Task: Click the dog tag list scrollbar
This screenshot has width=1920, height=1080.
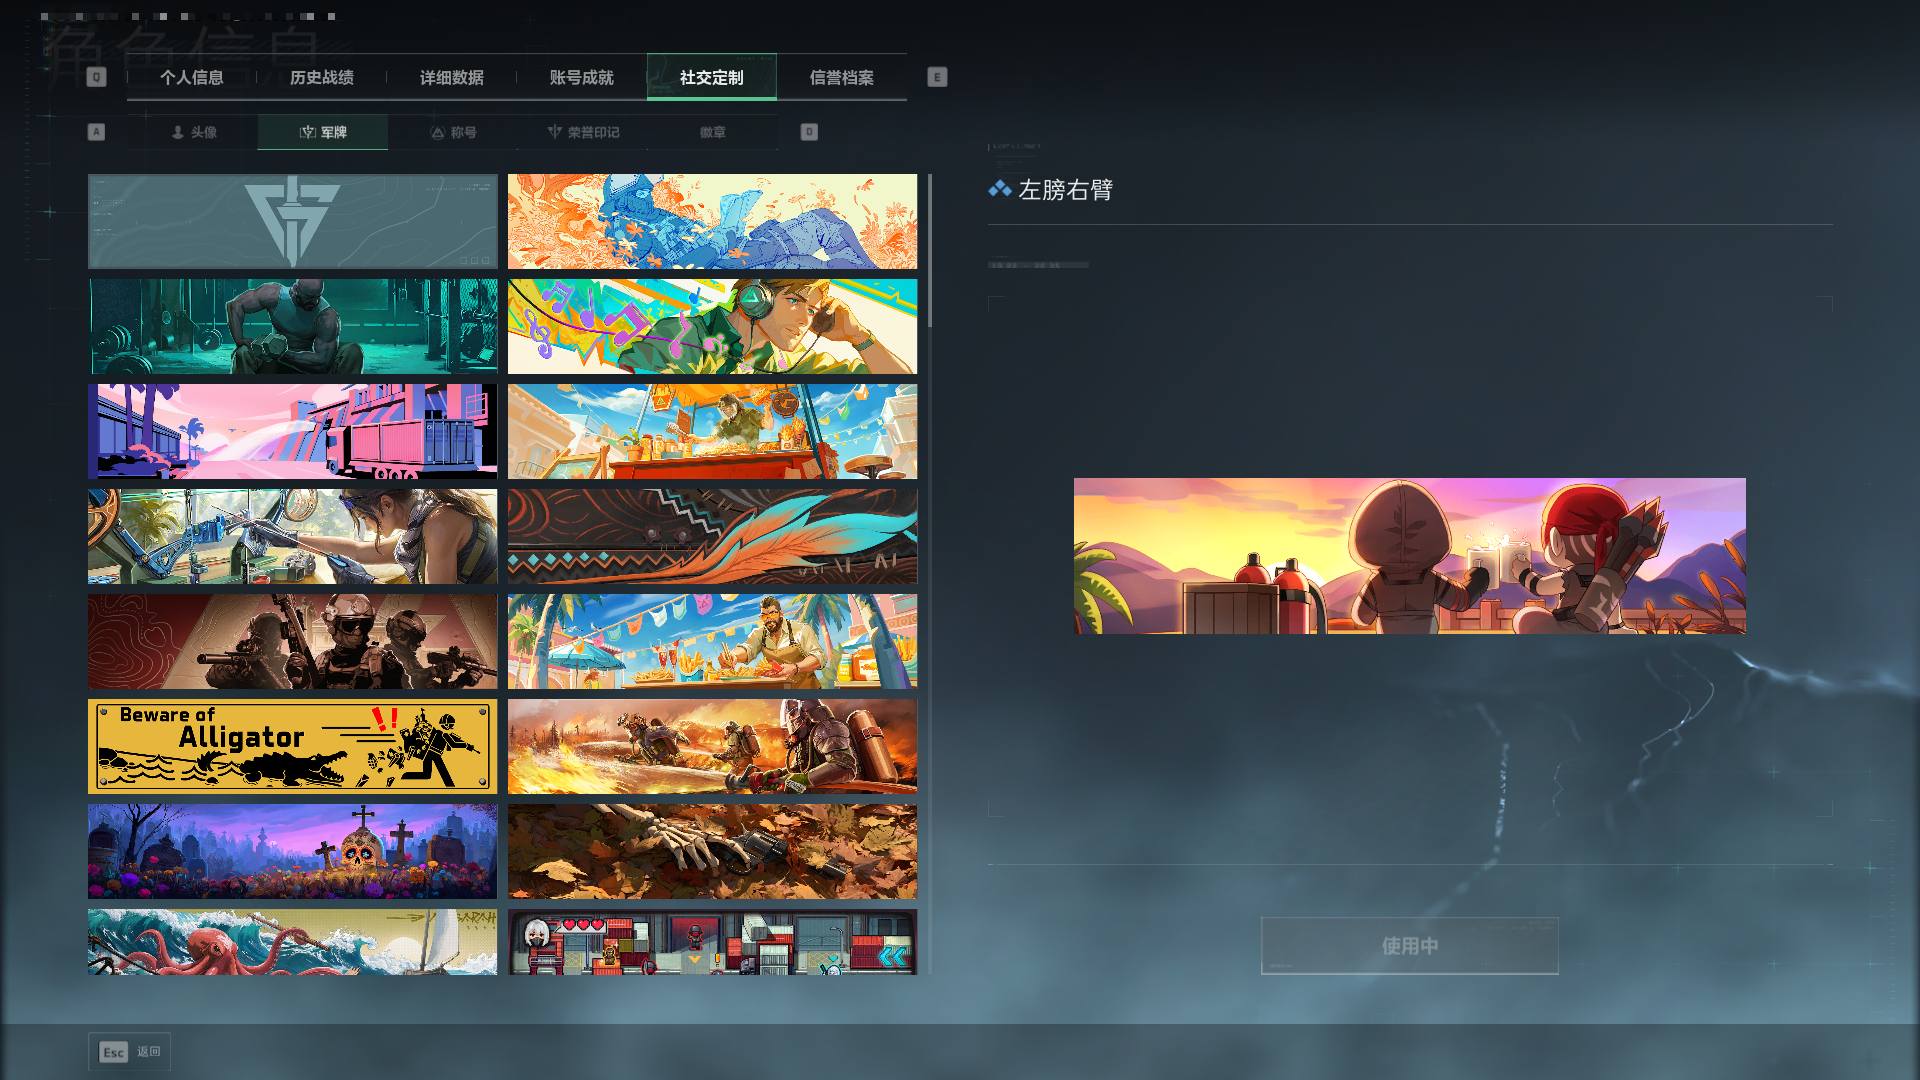Action: tap(930, 250)
